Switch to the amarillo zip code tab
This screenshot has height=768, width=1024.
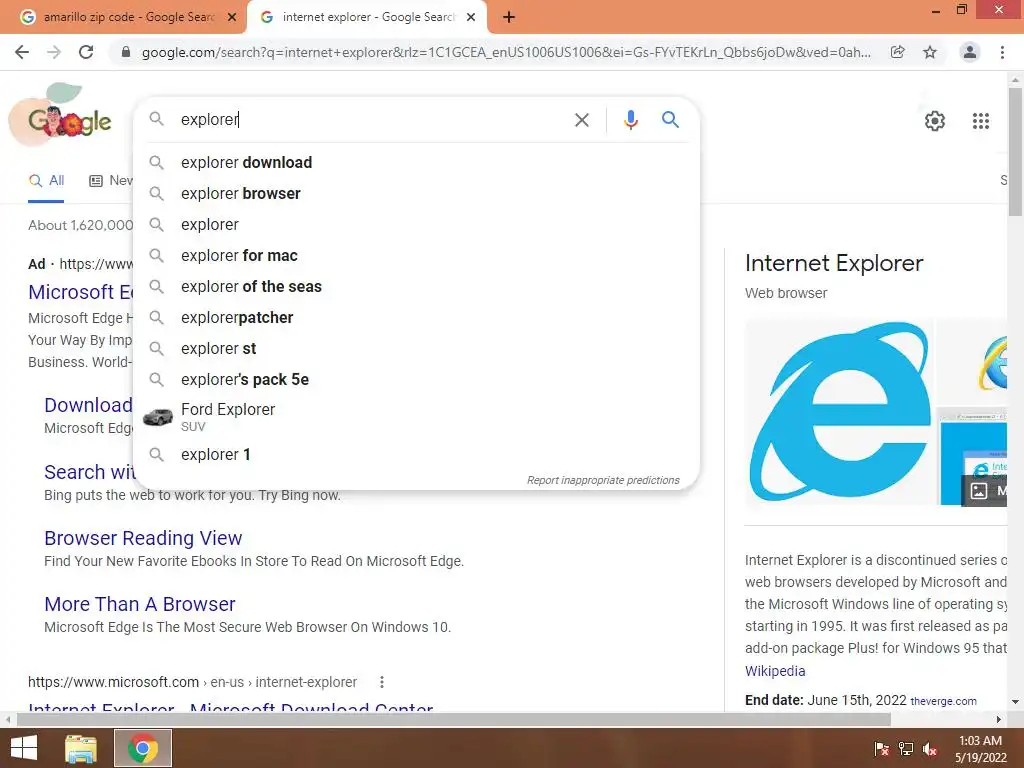pyautogui.click(x=128, y=17)
